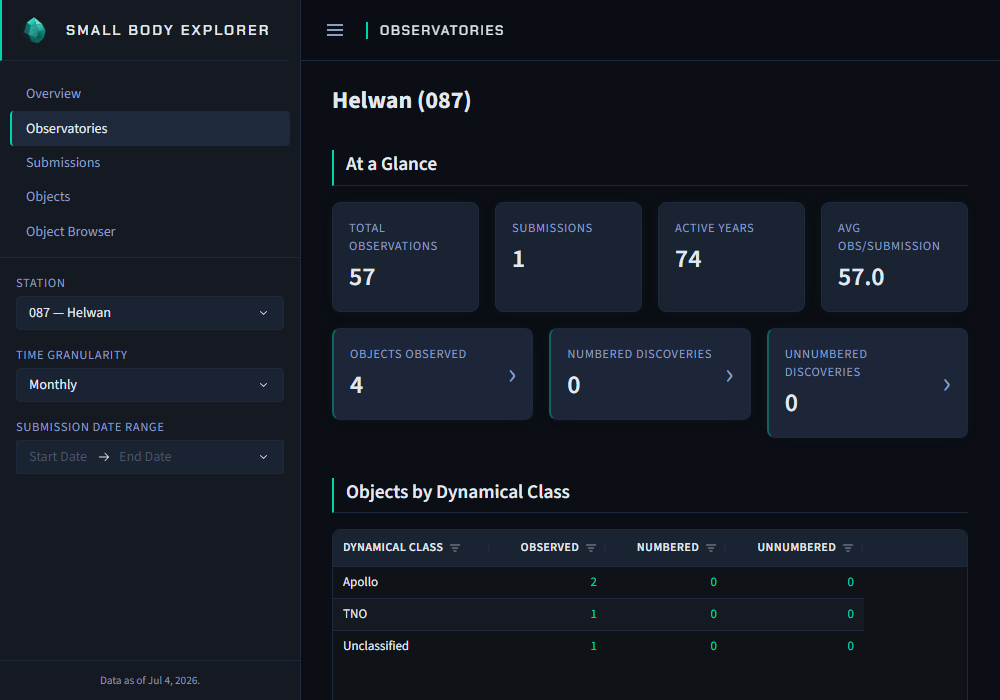Open the Objects Observed card

[x=432, y=374]
